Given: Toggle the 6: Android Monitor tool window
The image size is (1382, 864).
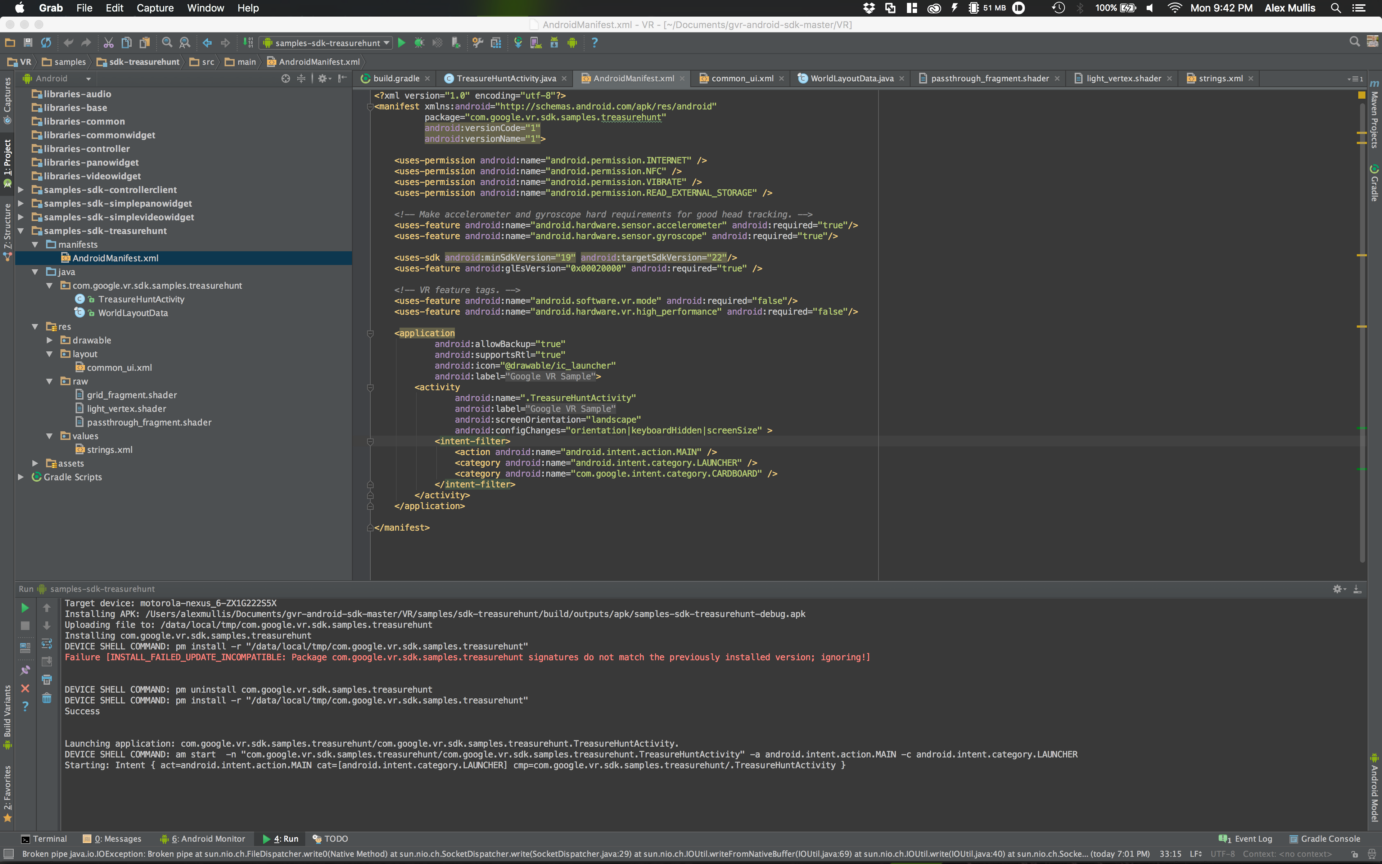Looking at the screenshot, I should coord(203,839).
